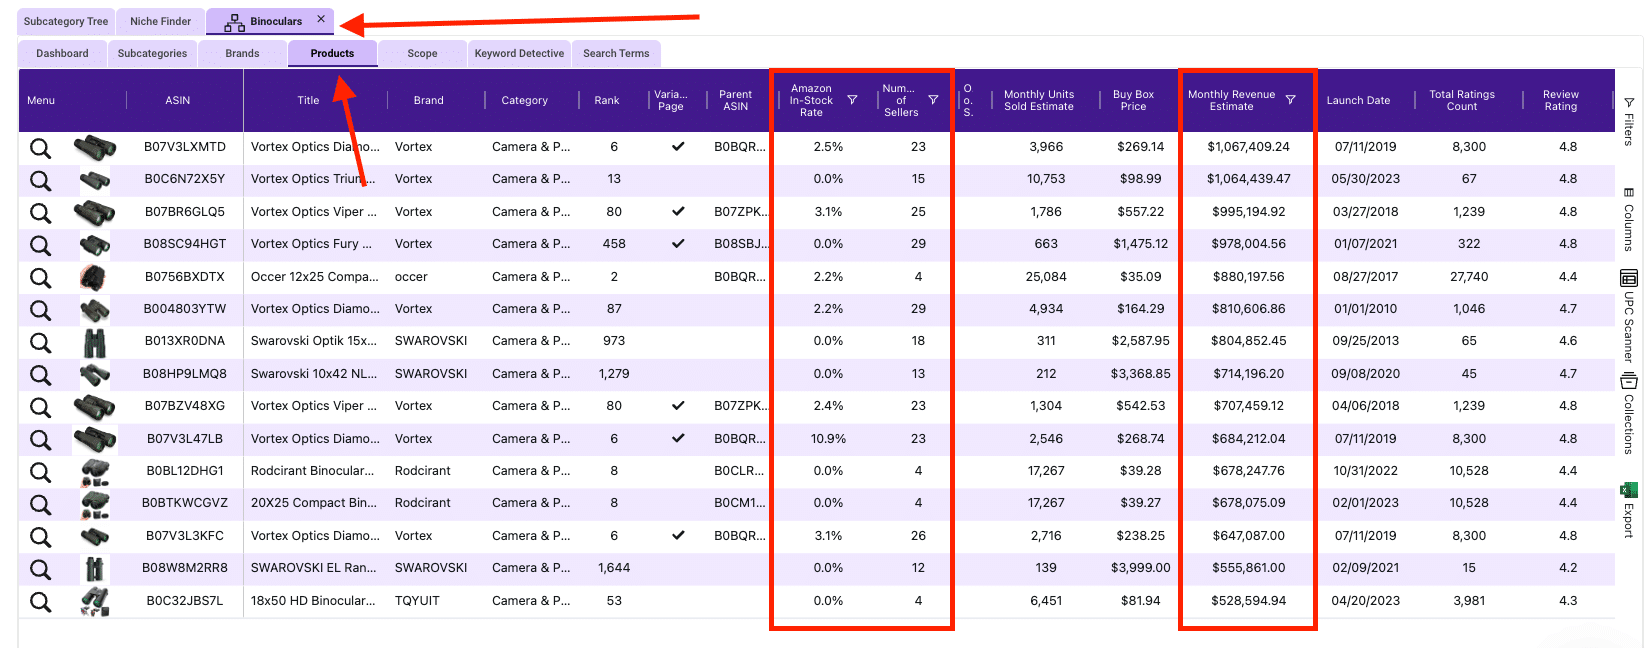Screen dimensions: 1648x648
Task: Select units sold cell 25,084
Action: 1046,277
